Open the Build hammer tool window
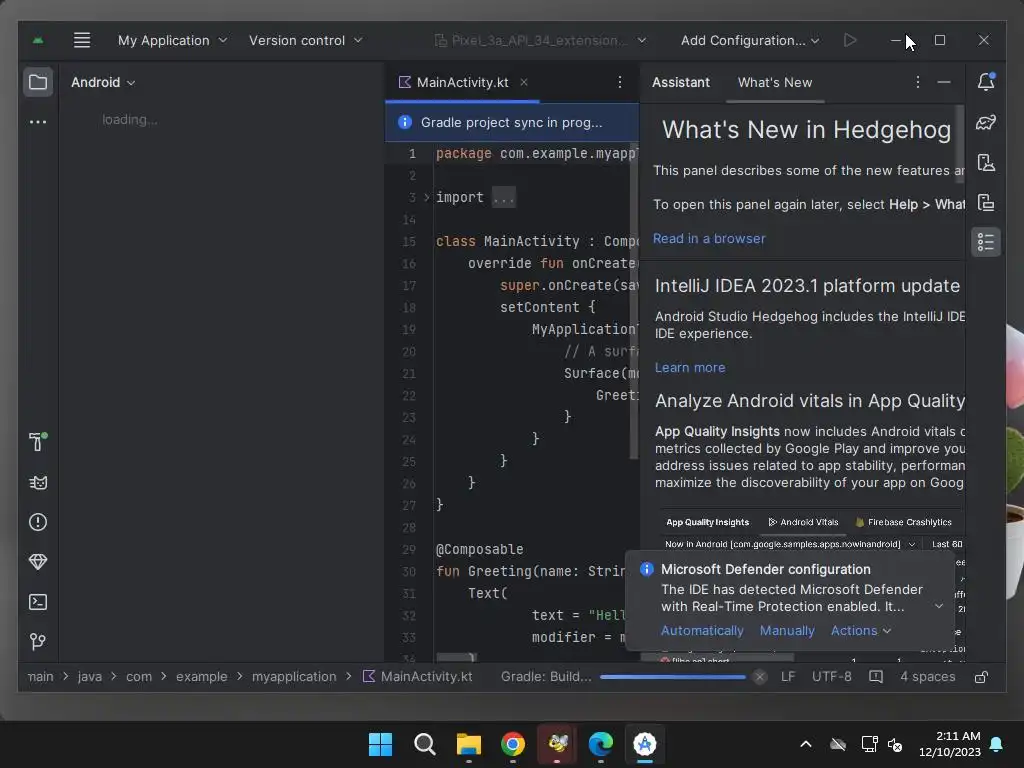Screen dimensions: 1024x768 (38, 442)
